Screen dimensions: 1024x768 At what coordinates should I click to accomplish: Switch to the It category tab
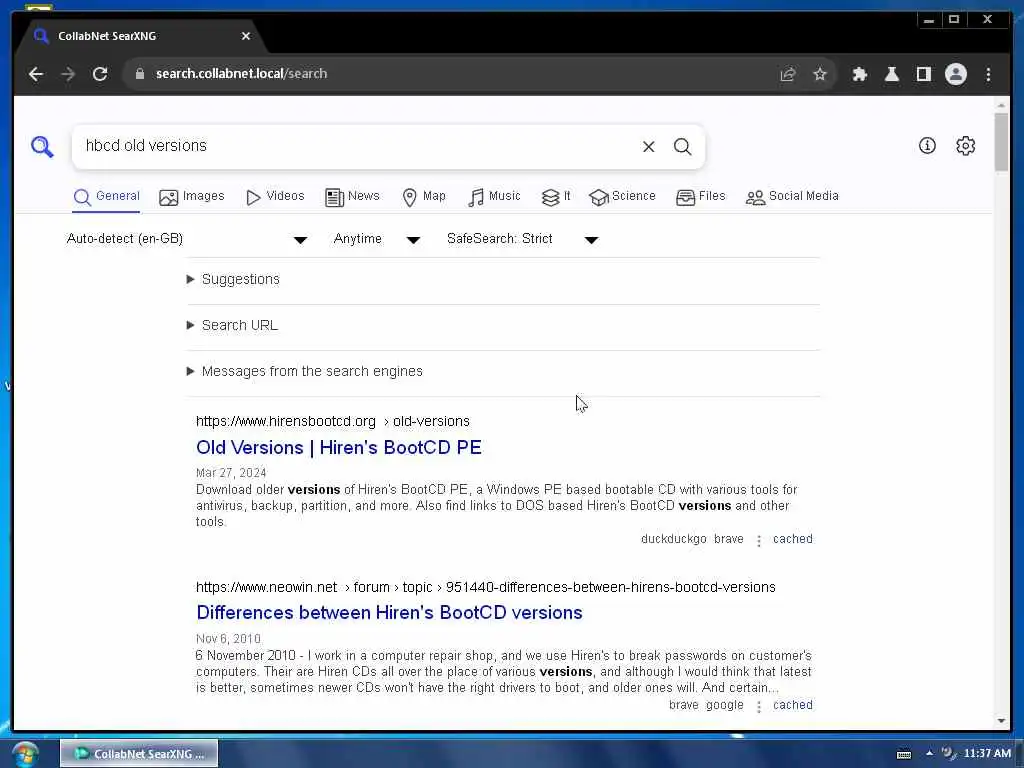tap(556, 197)
